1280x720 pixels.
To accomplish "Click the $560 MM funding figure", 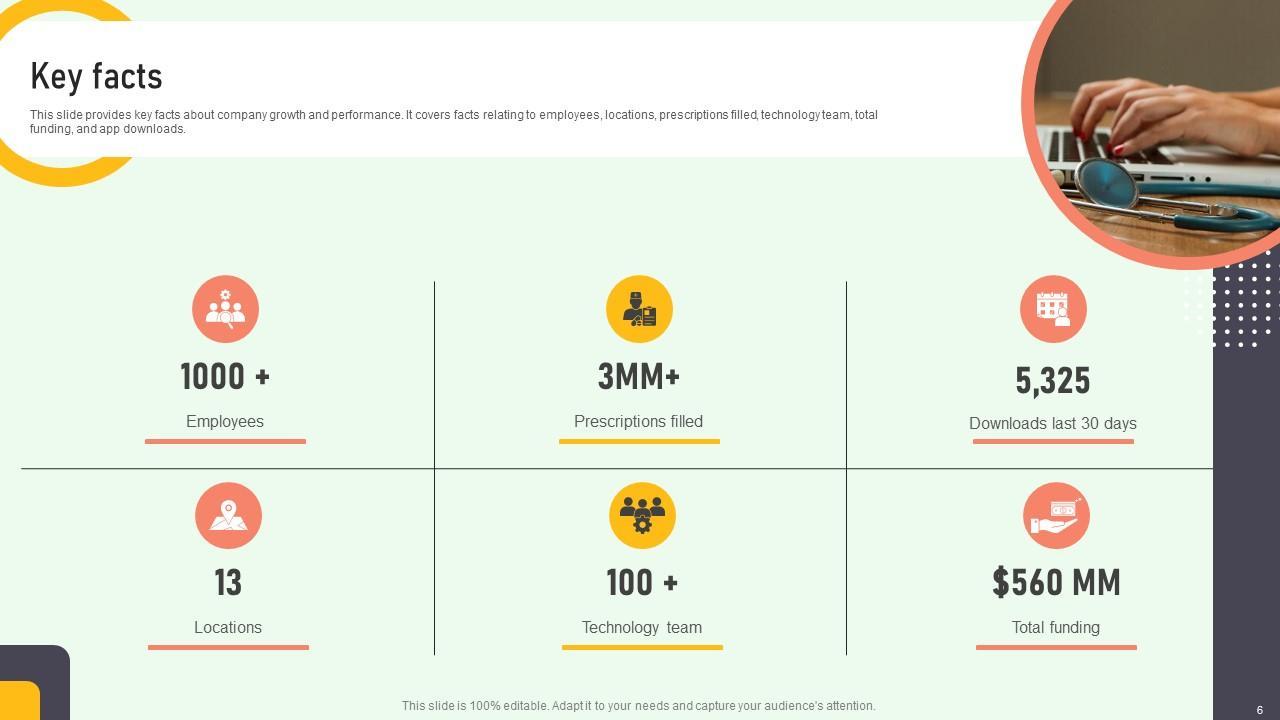I will [1056, 583].
